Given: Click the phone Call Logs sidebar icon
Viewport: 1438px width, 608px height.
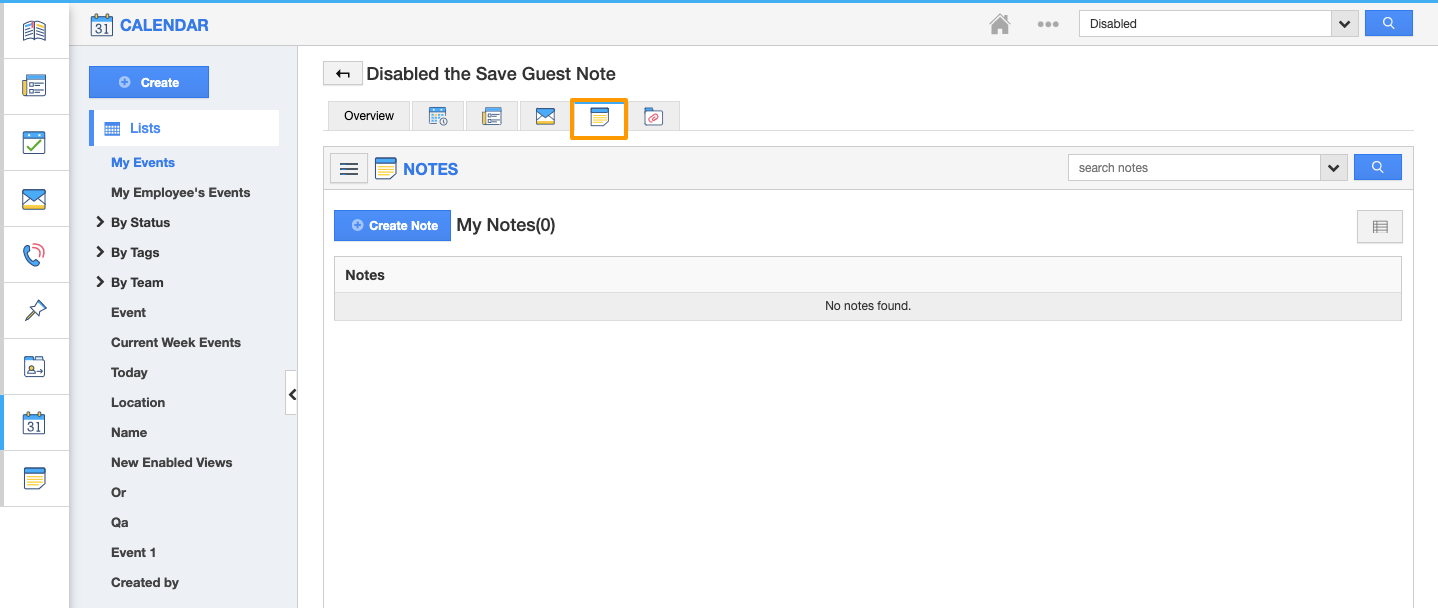Looking at the screenshot, I should (34, 255).
